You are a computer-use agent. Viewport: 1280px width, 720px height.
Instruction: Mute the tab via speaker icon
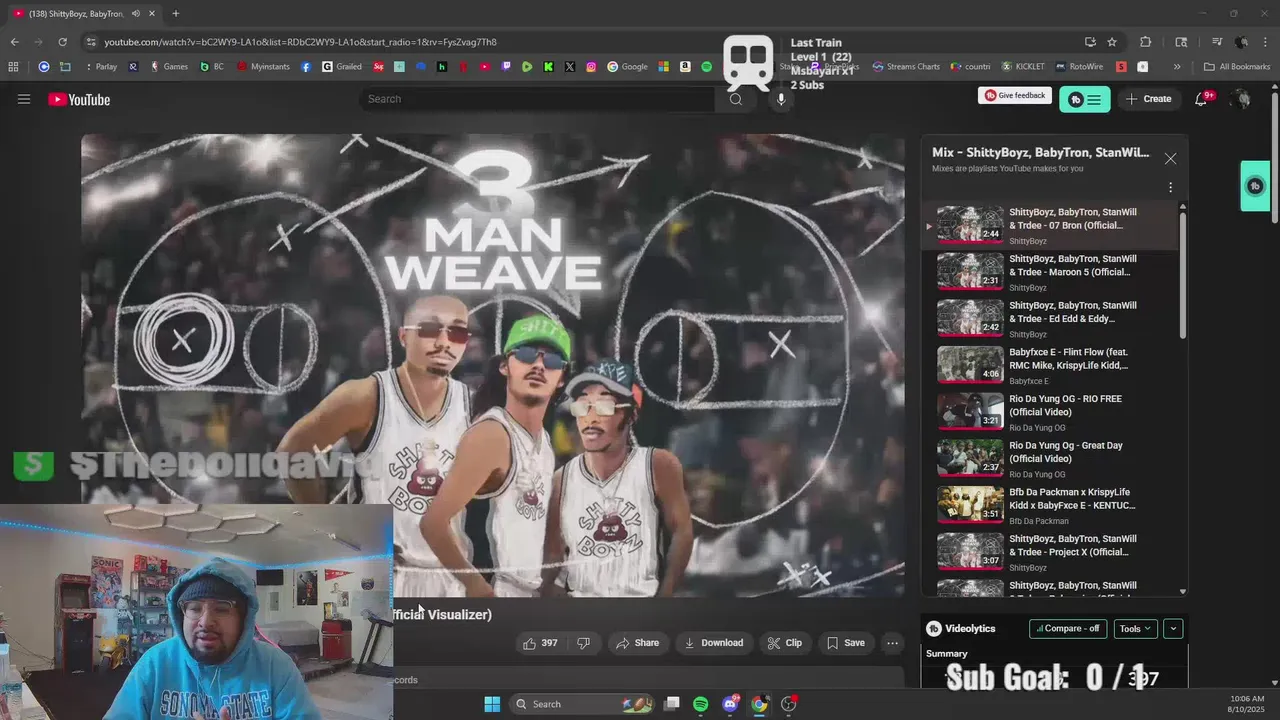coord(135,13)
